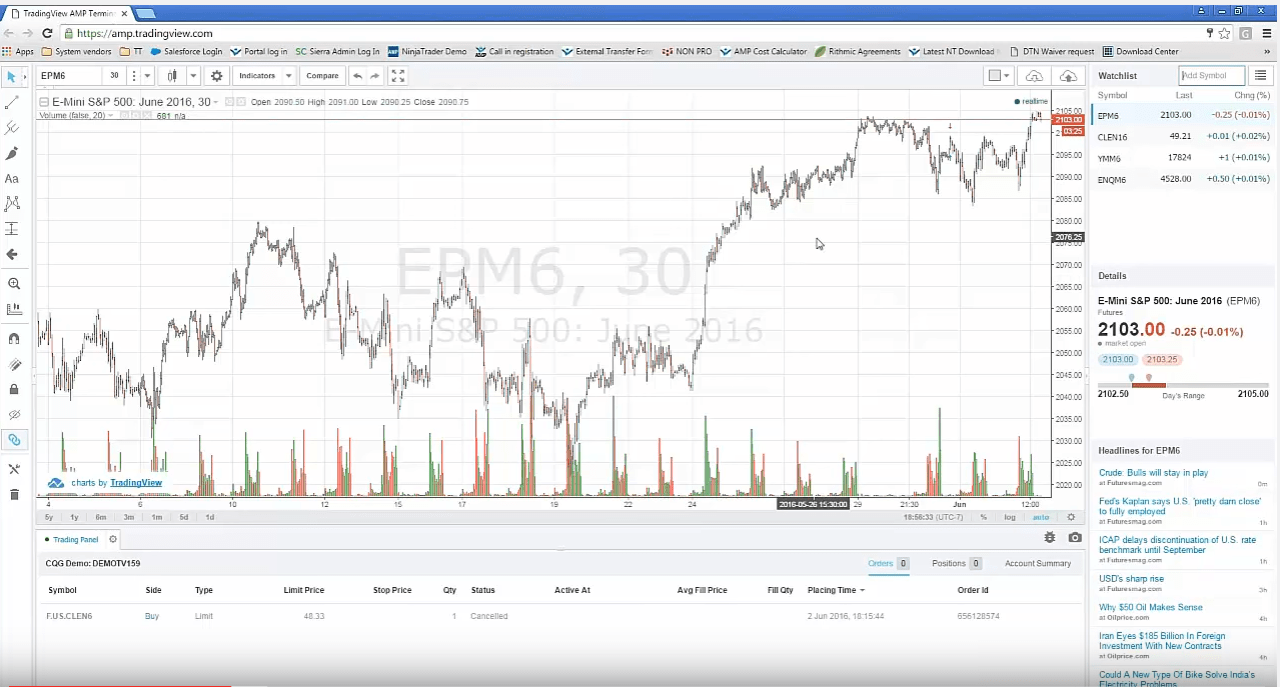
Task: Click the redo arrow
Action: click(375, 76)
